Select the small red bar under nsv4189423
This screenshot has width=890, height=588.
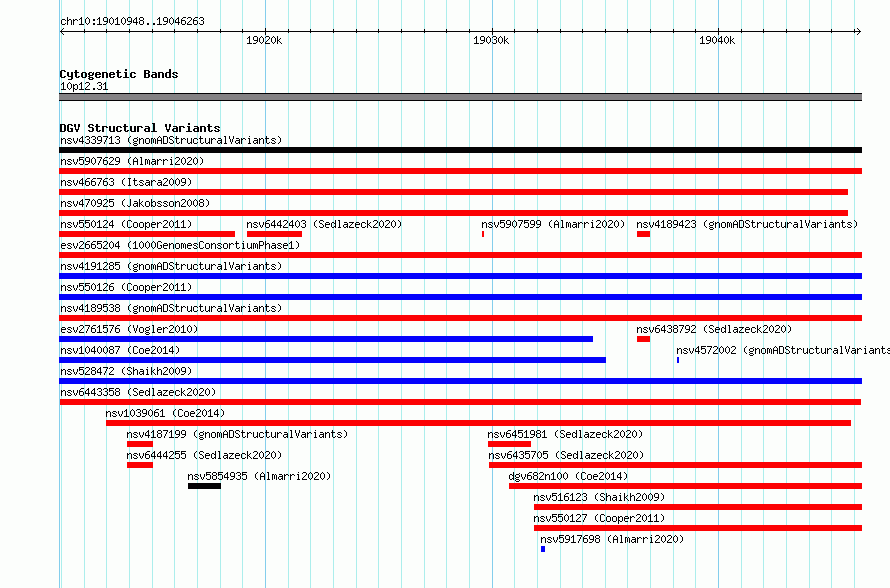[x=643, y=234]
